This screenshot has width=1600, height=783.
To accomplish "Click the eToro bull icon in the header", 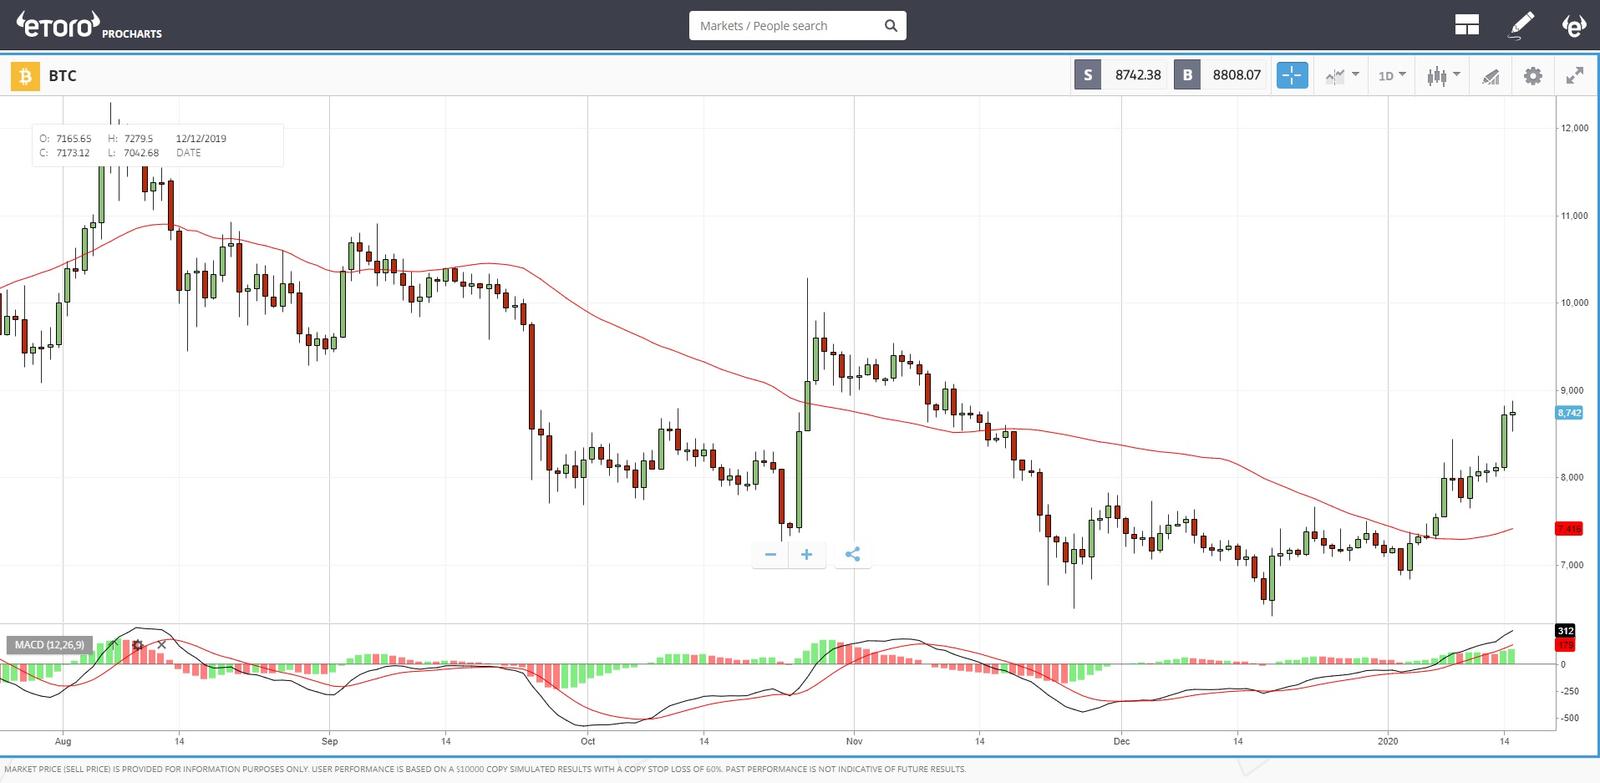I will coord(1574,25).
